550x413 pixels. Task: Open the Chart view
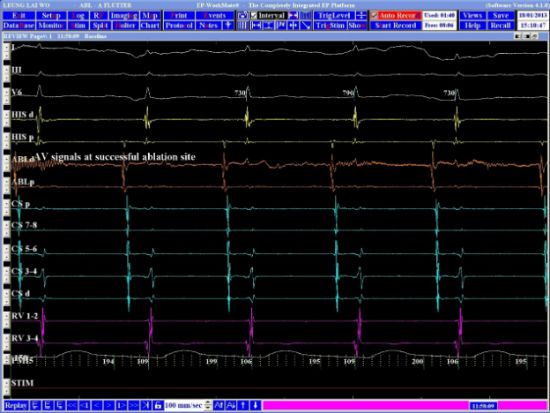(x=150, y=26)
